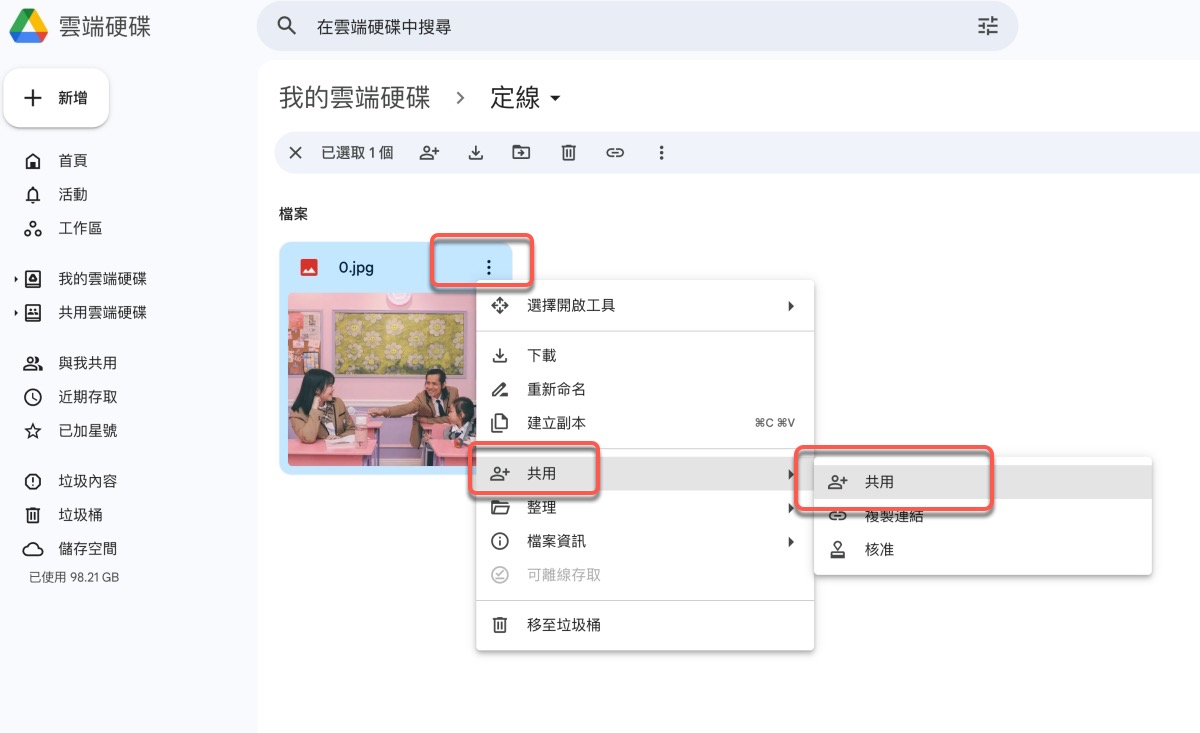
Task: Click the trash icon in selection toolbar
Action: coord(568,153)
